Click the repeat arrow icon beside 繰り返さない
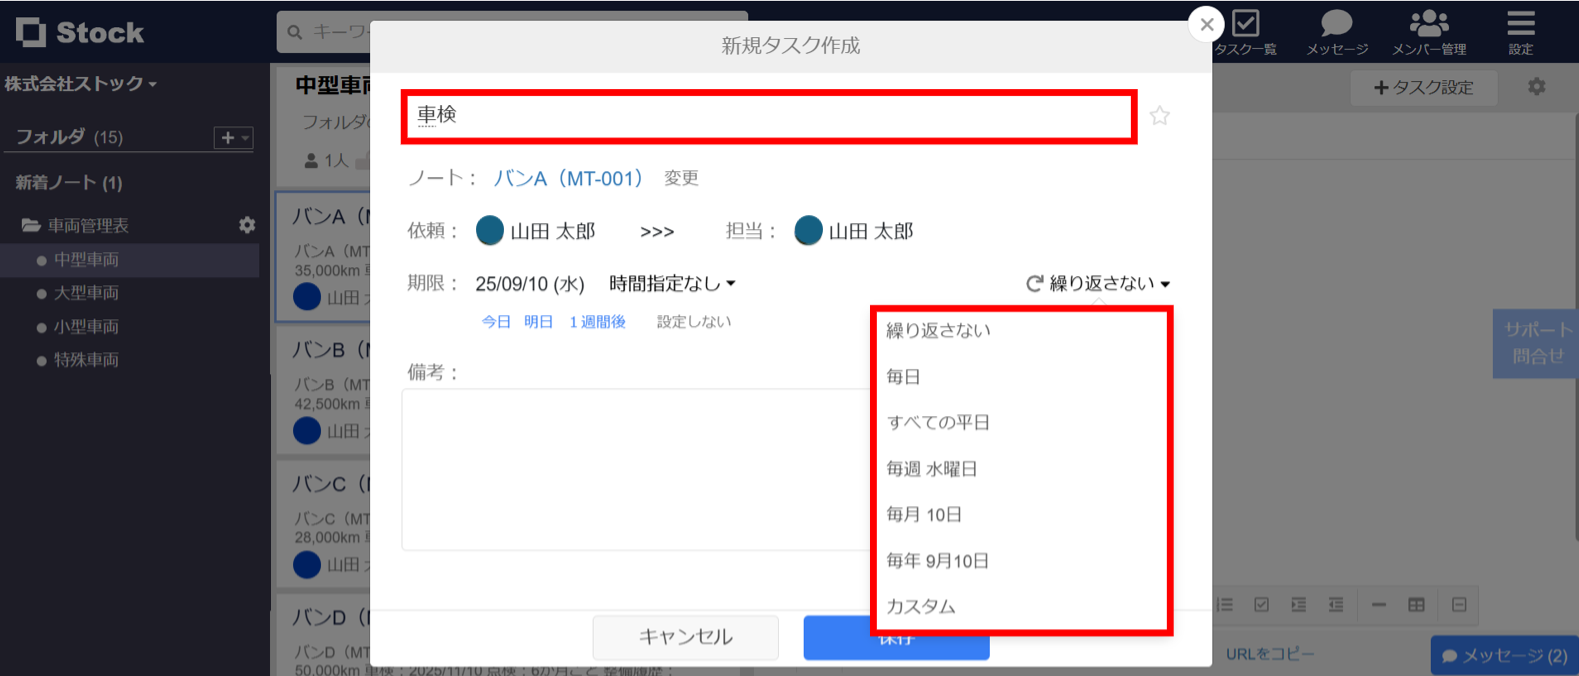The height and width of the screenshot is (676, 1579). coord(1035,284)
